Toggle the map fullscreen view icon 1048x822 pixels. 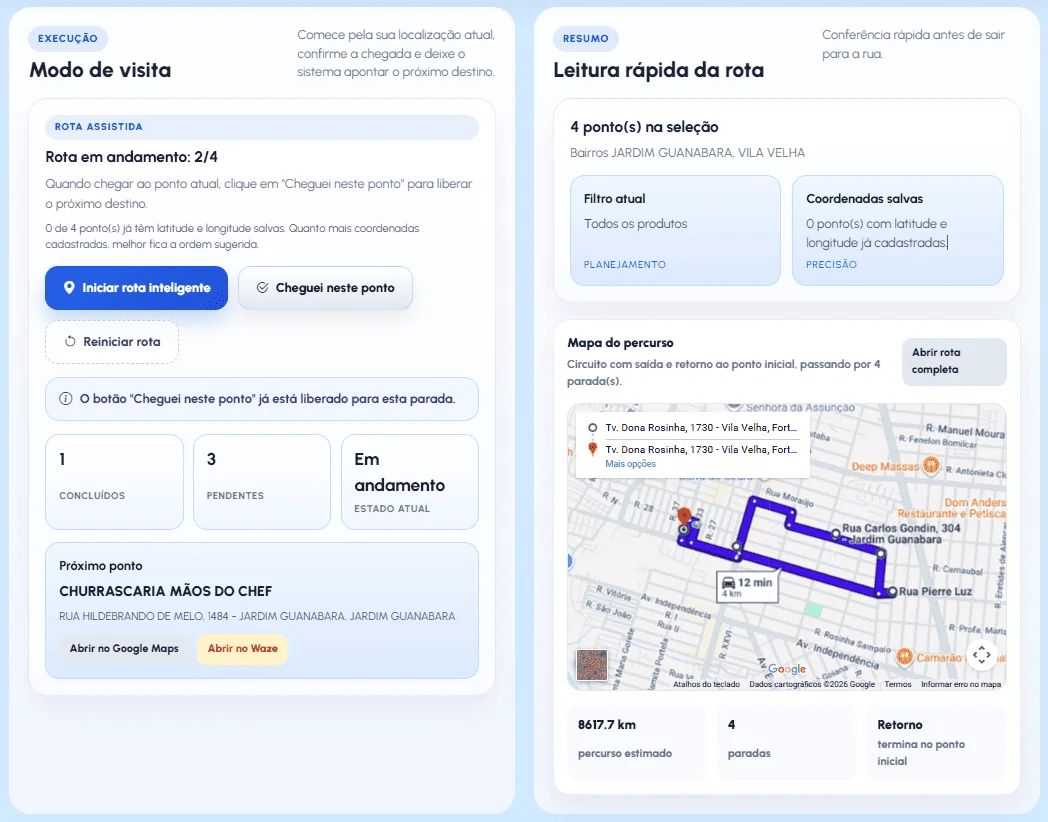pyautogui.click(x=981, y=655)
